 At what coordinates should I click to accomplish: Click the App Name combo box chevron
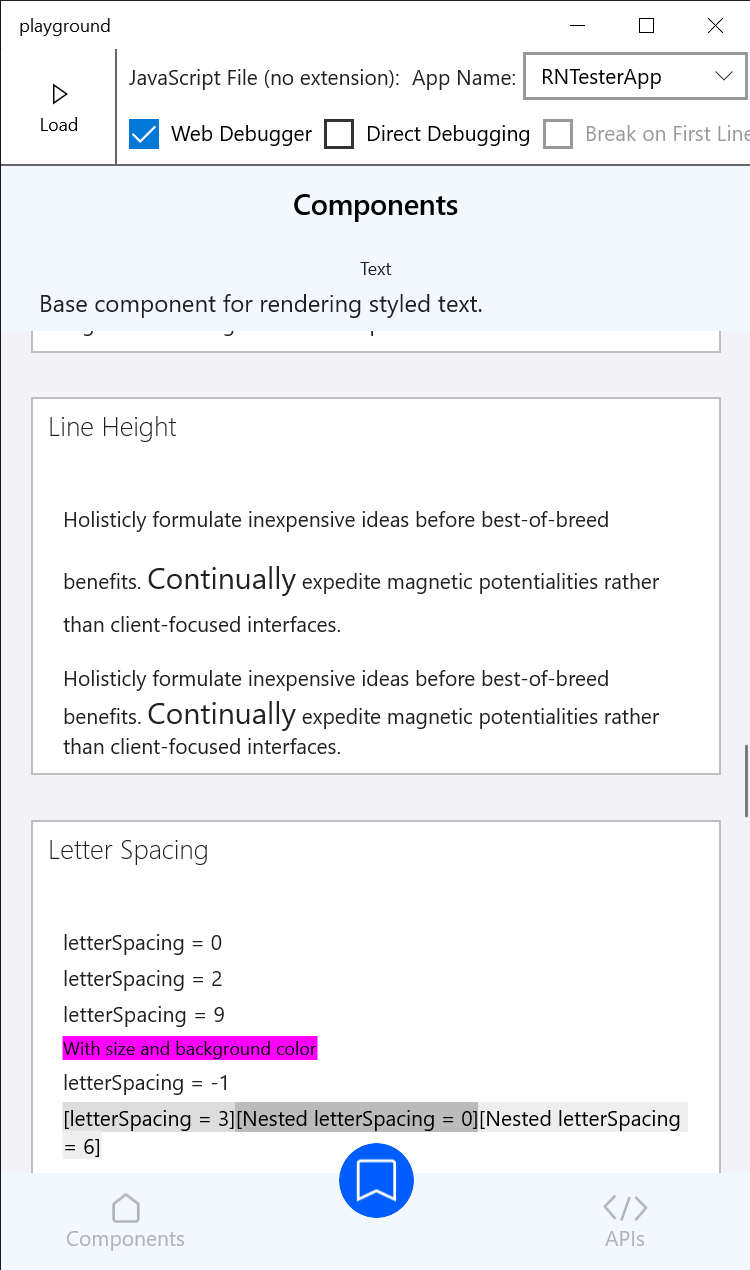click(722, 76)
